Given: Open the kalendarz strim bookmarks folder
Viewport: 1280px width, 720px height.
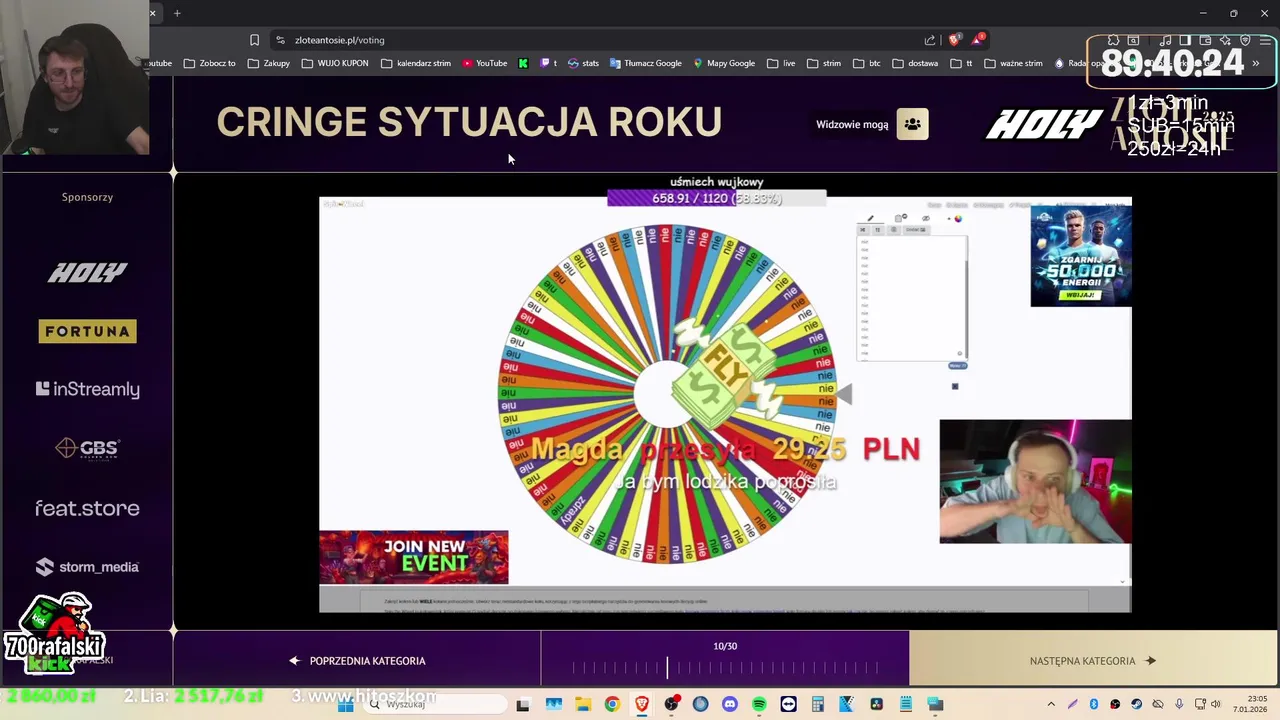Looking at the screenshot, I should [x=416, y=63].
